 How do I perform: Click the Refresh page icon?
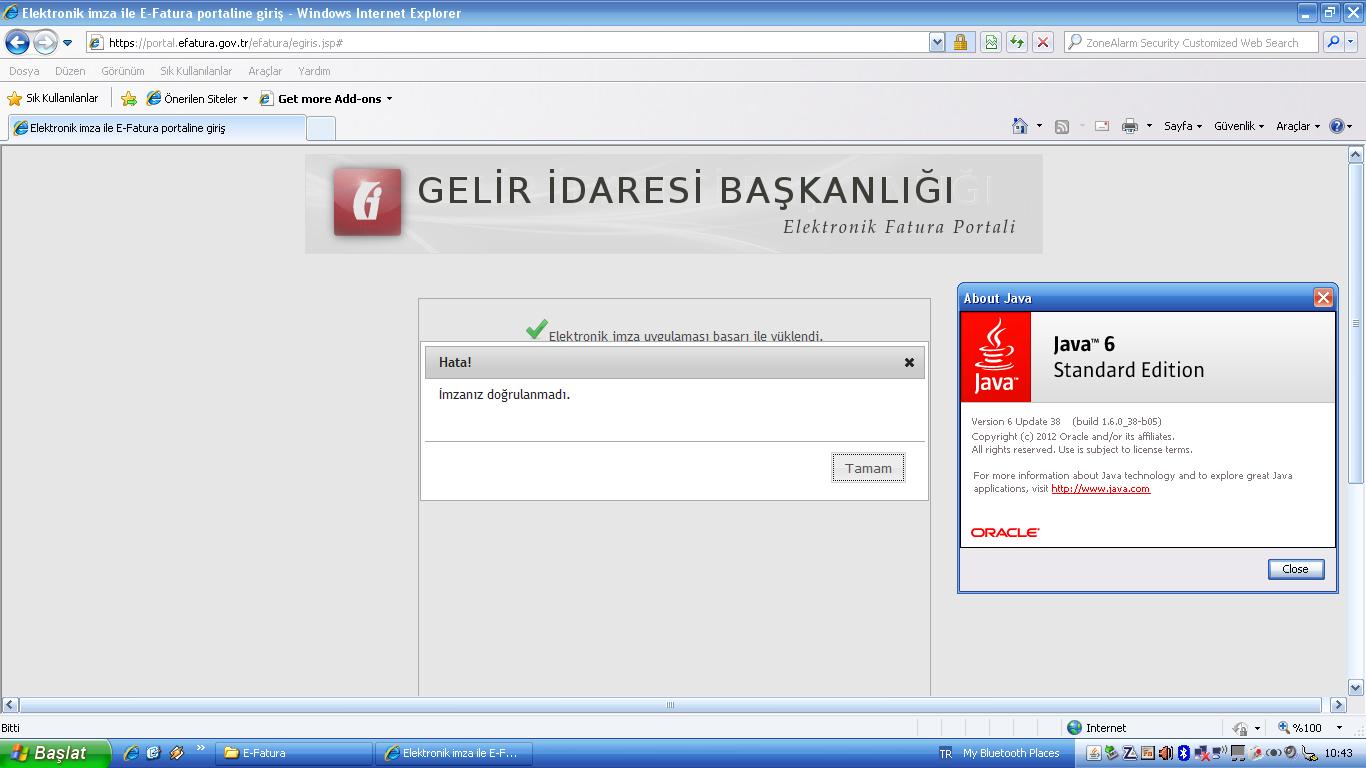coord(1016,42)
